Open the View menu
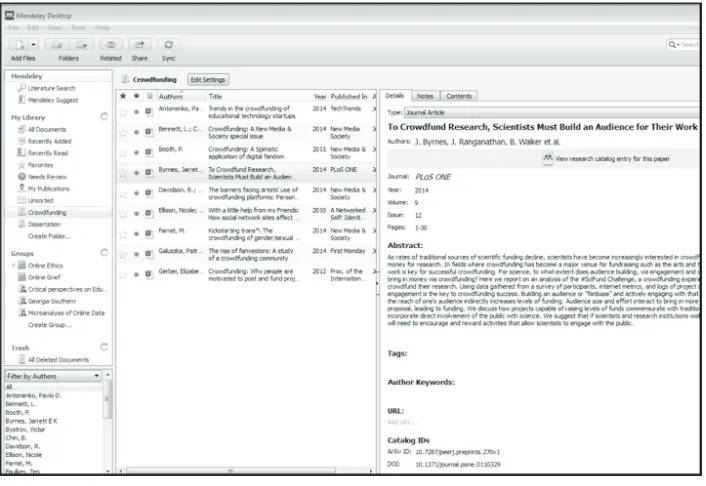The width and height of the screenshot is (706, 486). click(55, 28)
